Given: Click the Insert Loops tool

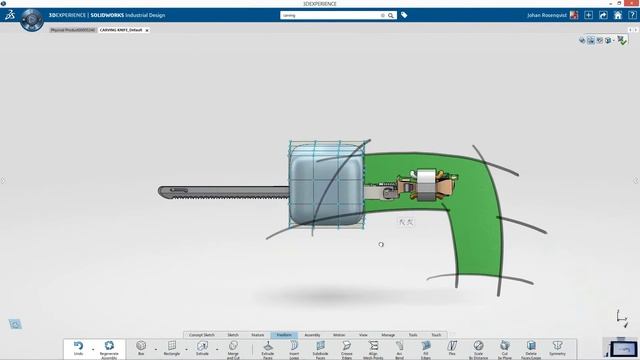Looking at the screenshot, I should [294, 350].
